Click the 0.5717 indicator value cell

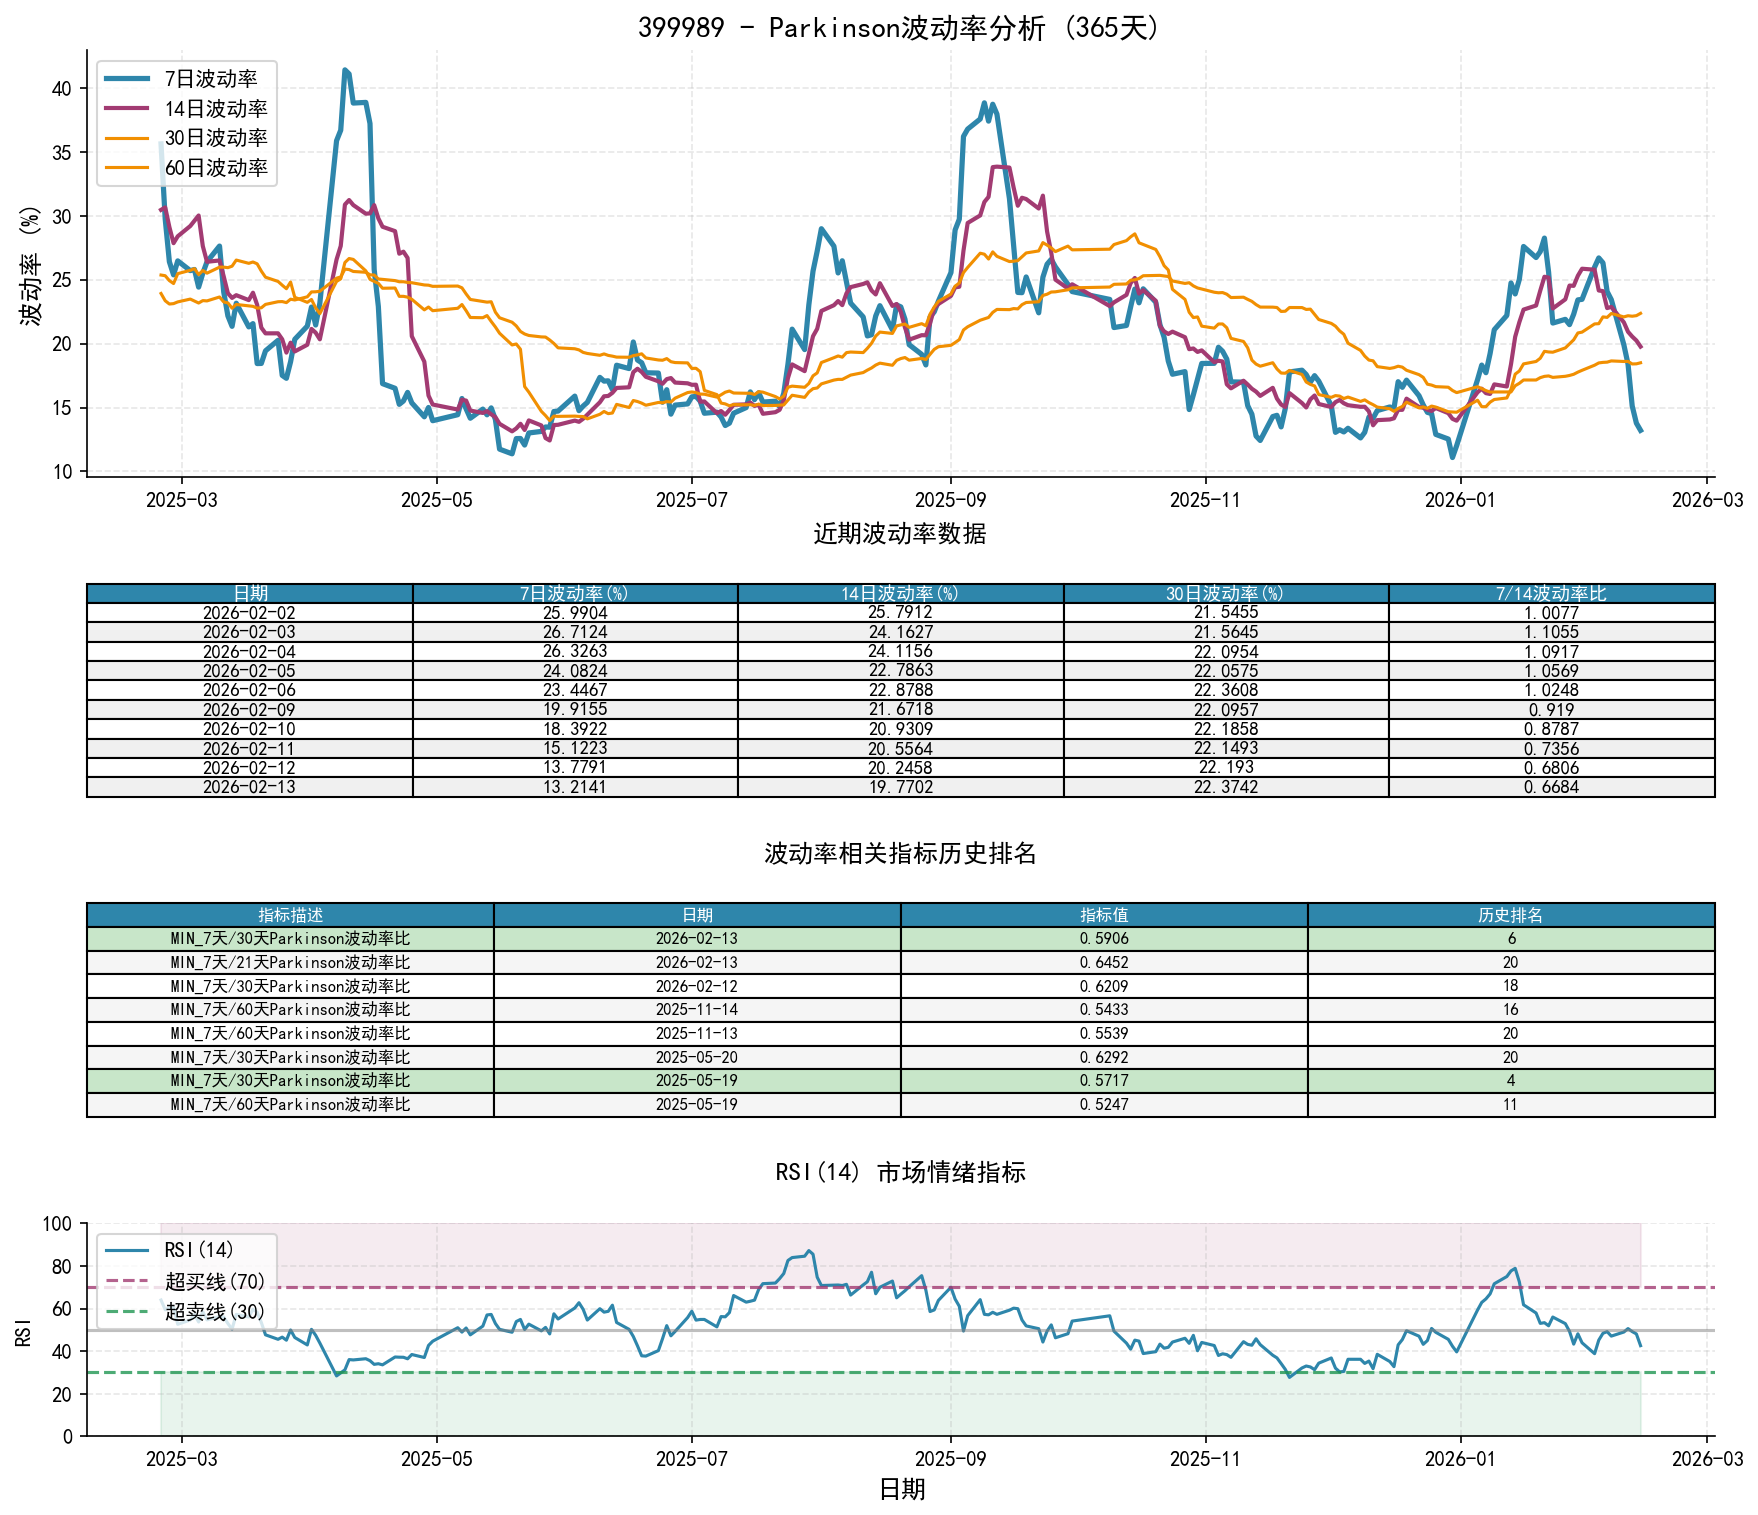point(1104,1081)
